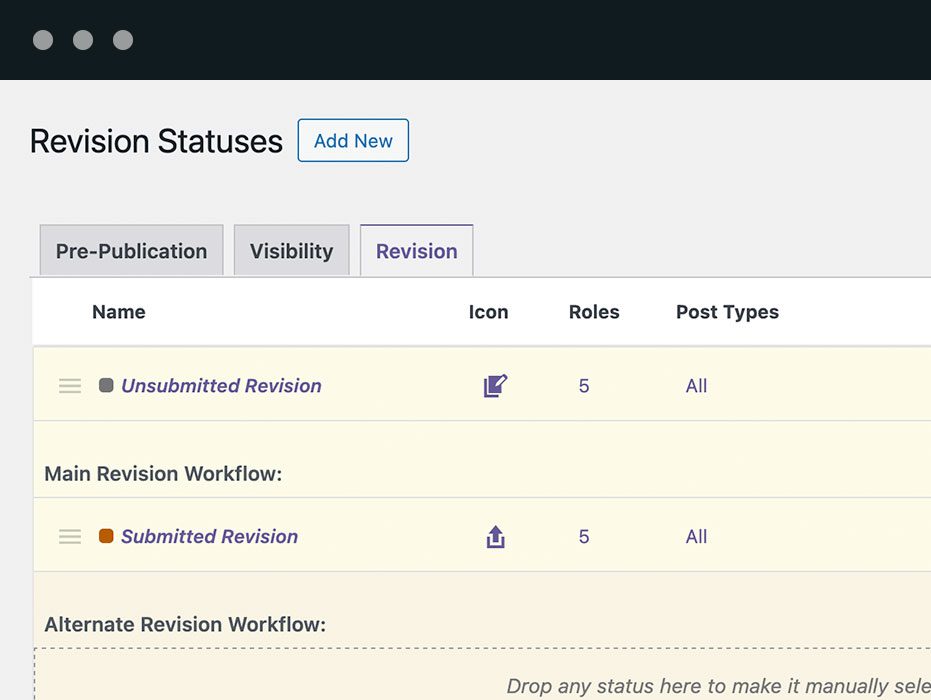Switch to the Pre-Publication tab
Screen dimensions: 931x700
131,251
